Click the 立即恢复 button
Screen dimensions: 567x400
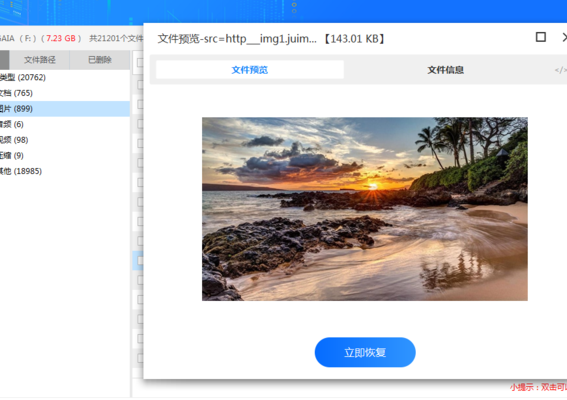pyautogui.click(x=365, y=352)
